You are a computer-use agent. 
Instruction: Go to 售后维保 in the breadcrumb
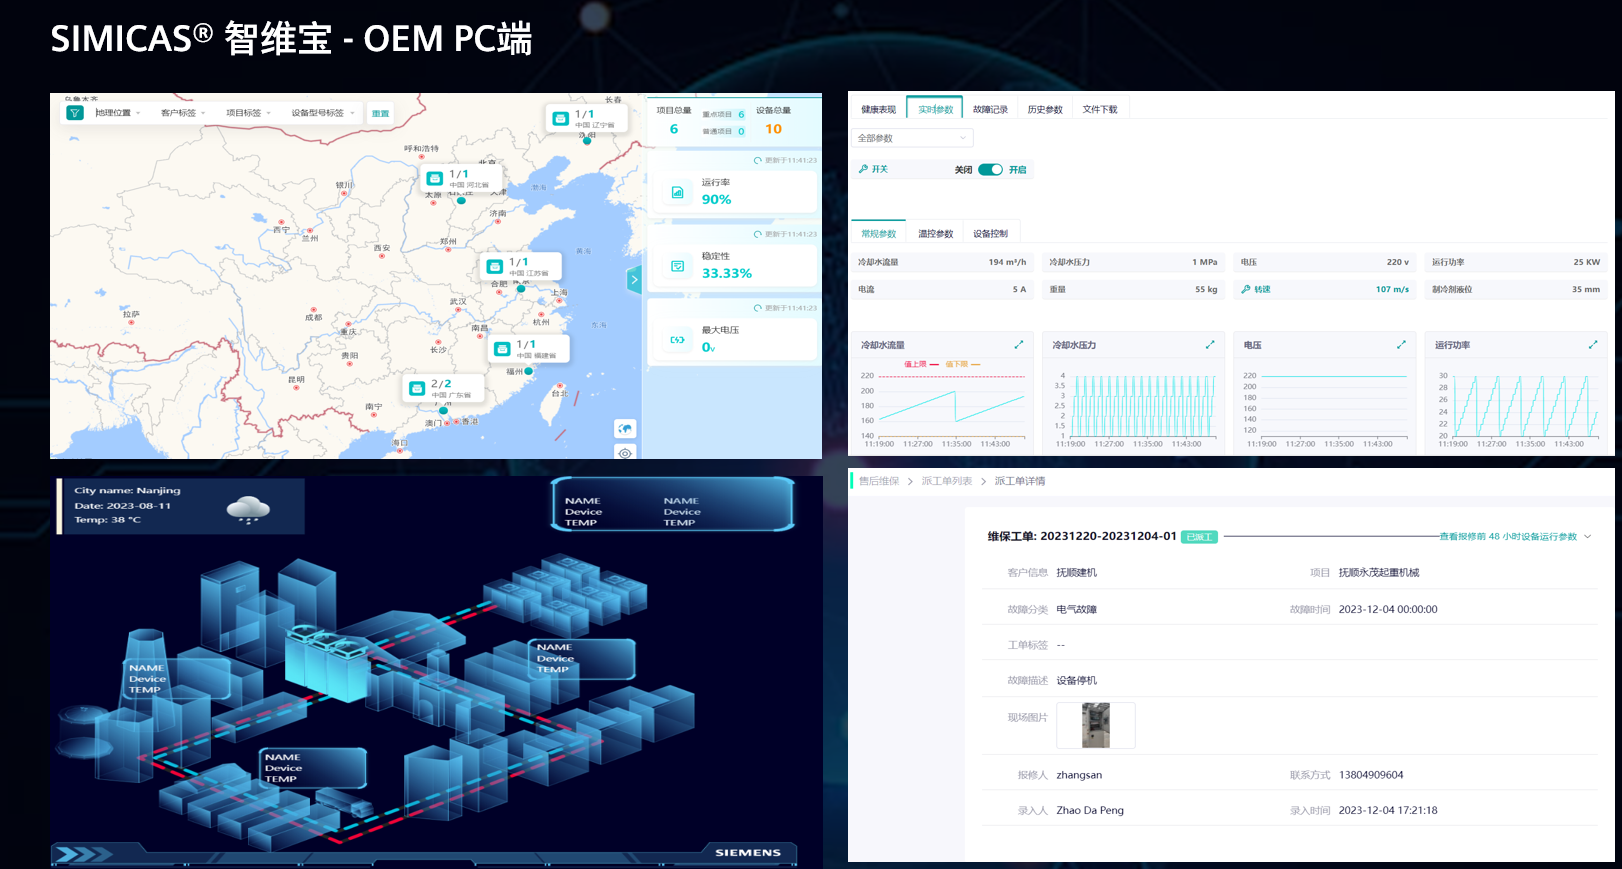878,481
